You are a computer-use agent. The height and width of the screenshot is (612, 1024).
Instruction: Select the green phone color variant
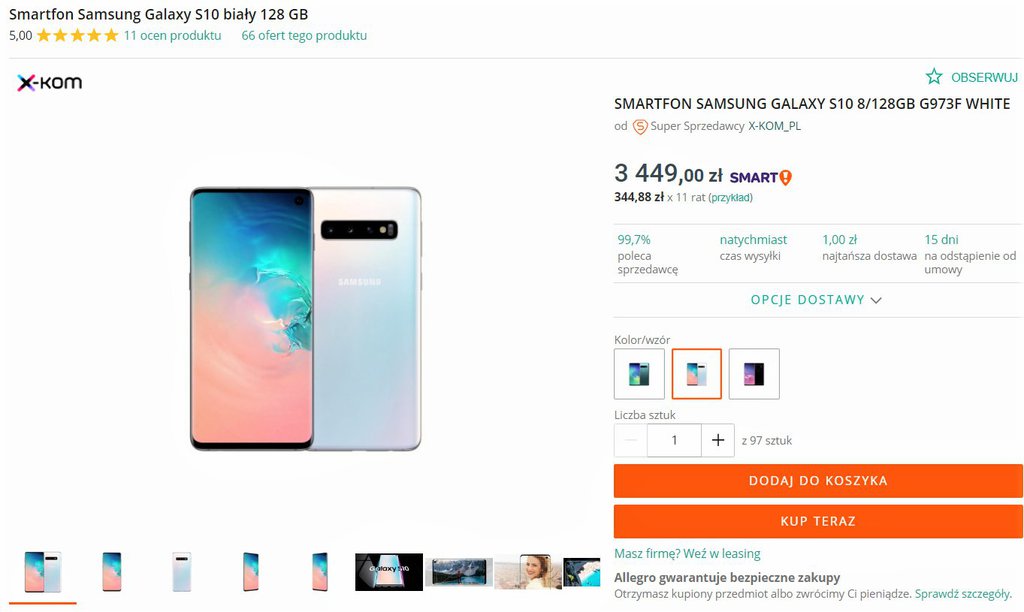point(639,374)
